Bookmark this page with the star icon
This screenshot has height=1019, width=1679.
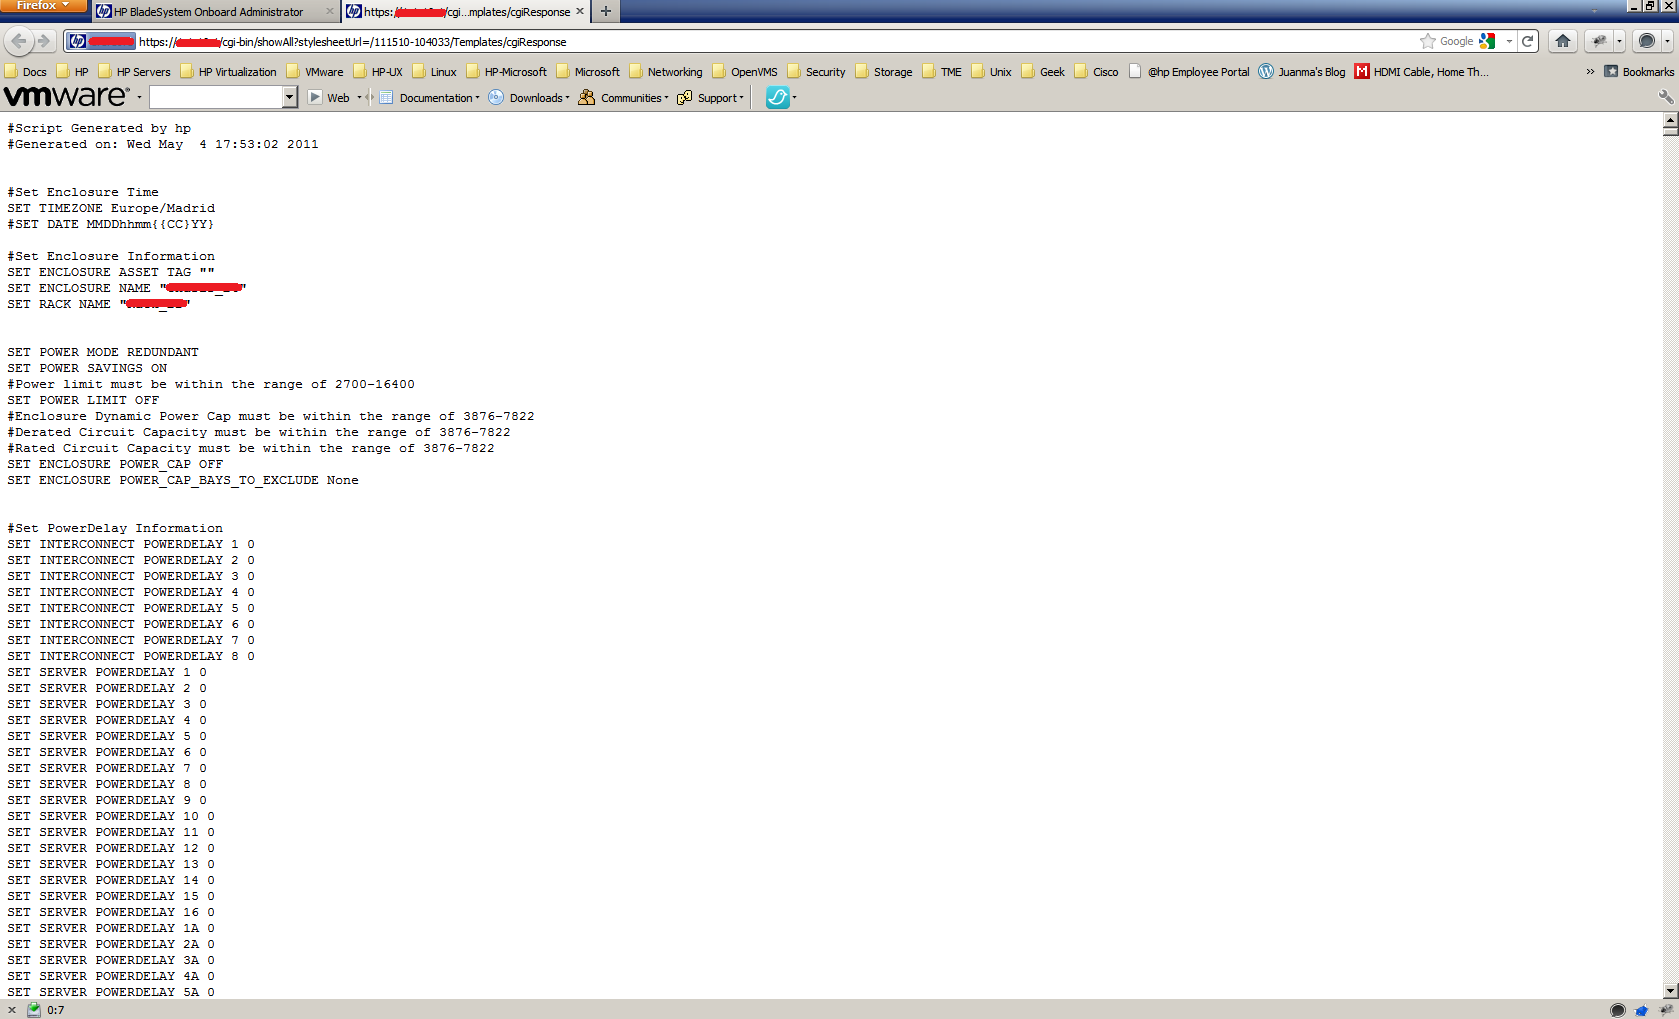1427,41
